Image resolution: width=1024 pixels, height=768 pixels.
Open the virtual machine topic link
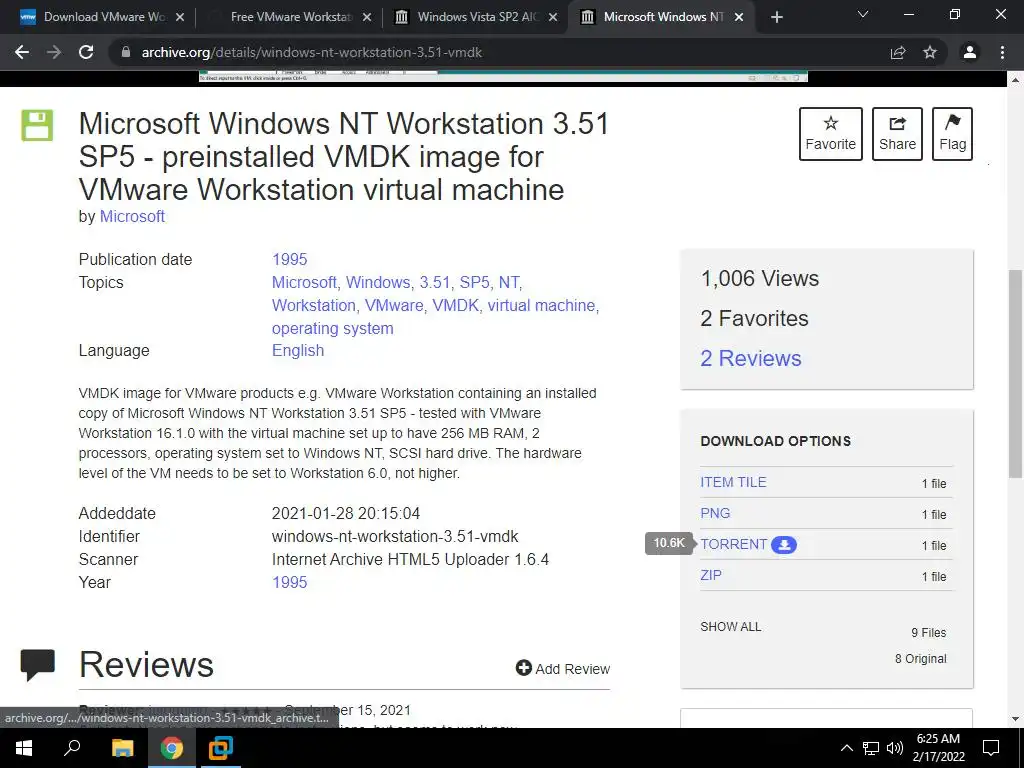pos(541,305)
